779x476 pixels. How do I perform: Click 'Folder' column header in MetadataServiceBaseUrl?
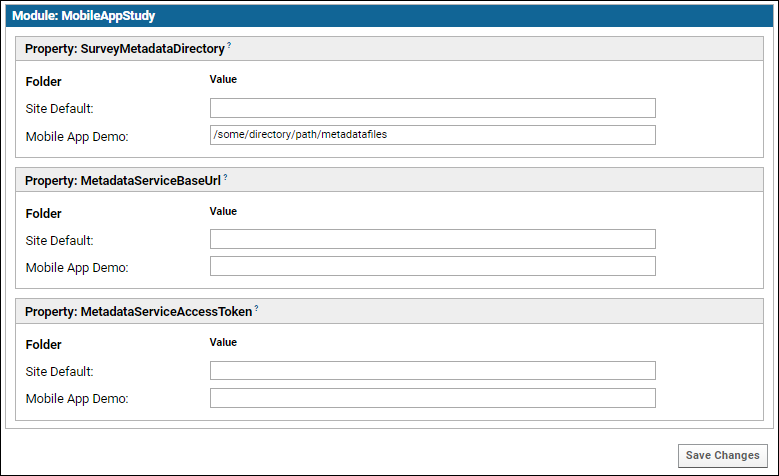pos(44,214)
